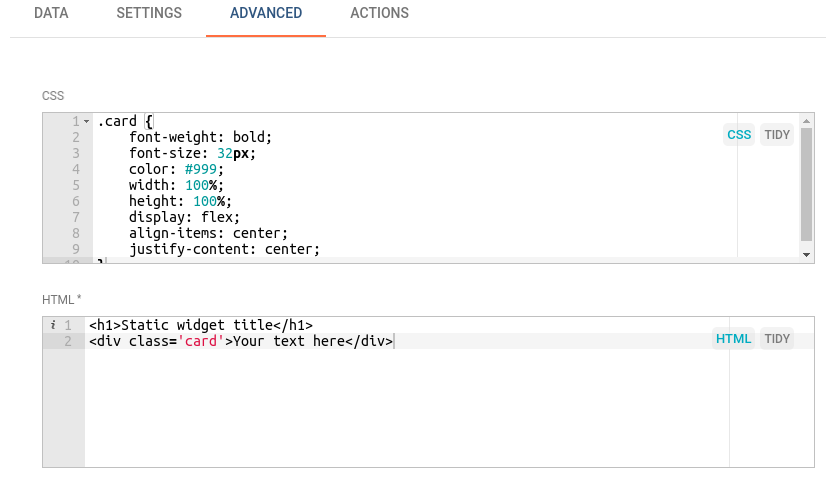The width and height of the screenshot is (826, 478).
Task: Click line number 5 in CSS gutter
Action: tap(75, 186)
